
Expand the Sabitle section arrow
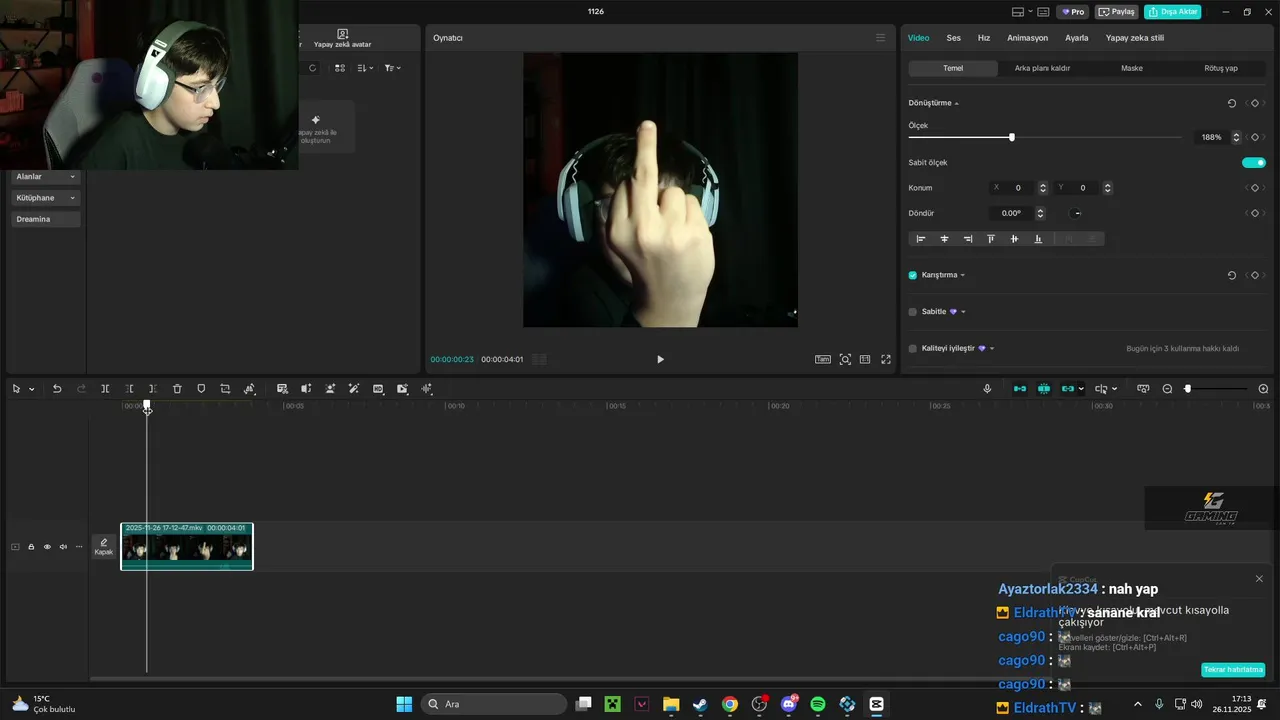(963, 312)
